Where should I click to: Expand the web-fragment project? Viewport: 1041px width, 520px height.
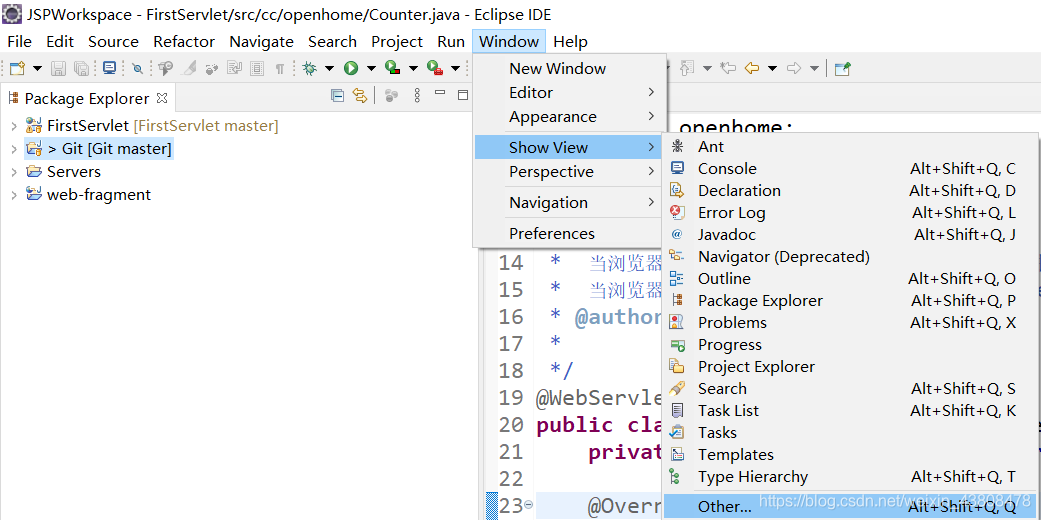click(14, 195)
